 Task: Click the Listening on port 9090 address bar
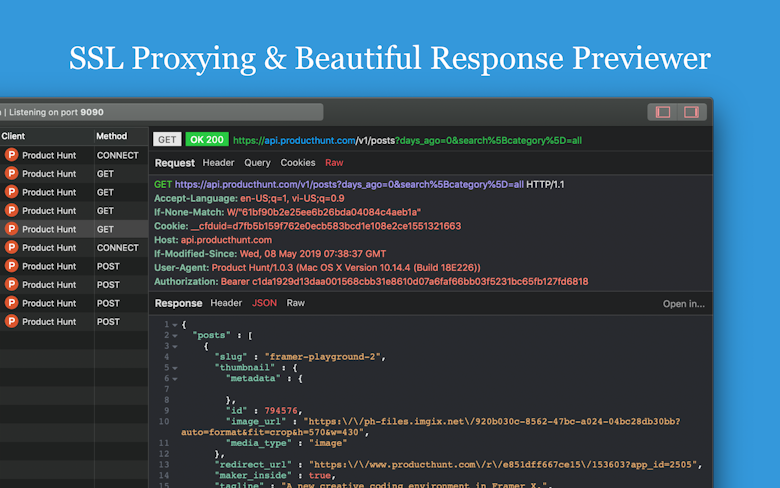coord(161,112)
